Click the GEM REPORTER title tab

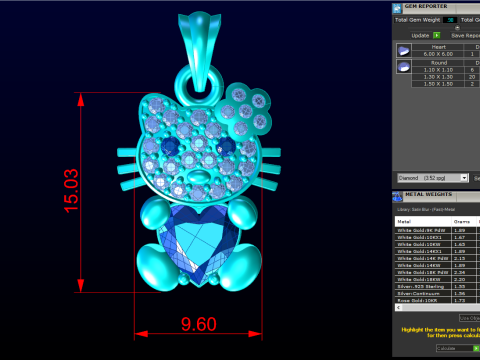point(426,6)
